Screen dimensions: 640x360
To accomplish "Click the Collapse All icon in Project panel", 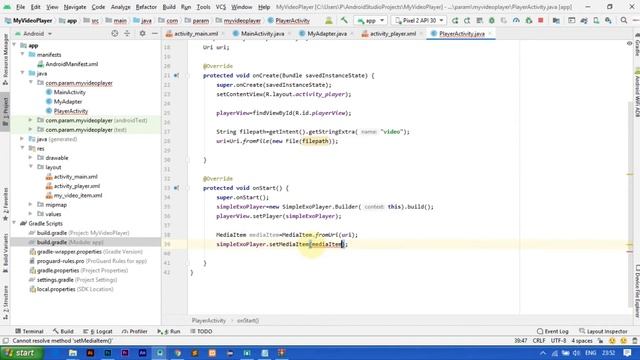I will [127, 33].
